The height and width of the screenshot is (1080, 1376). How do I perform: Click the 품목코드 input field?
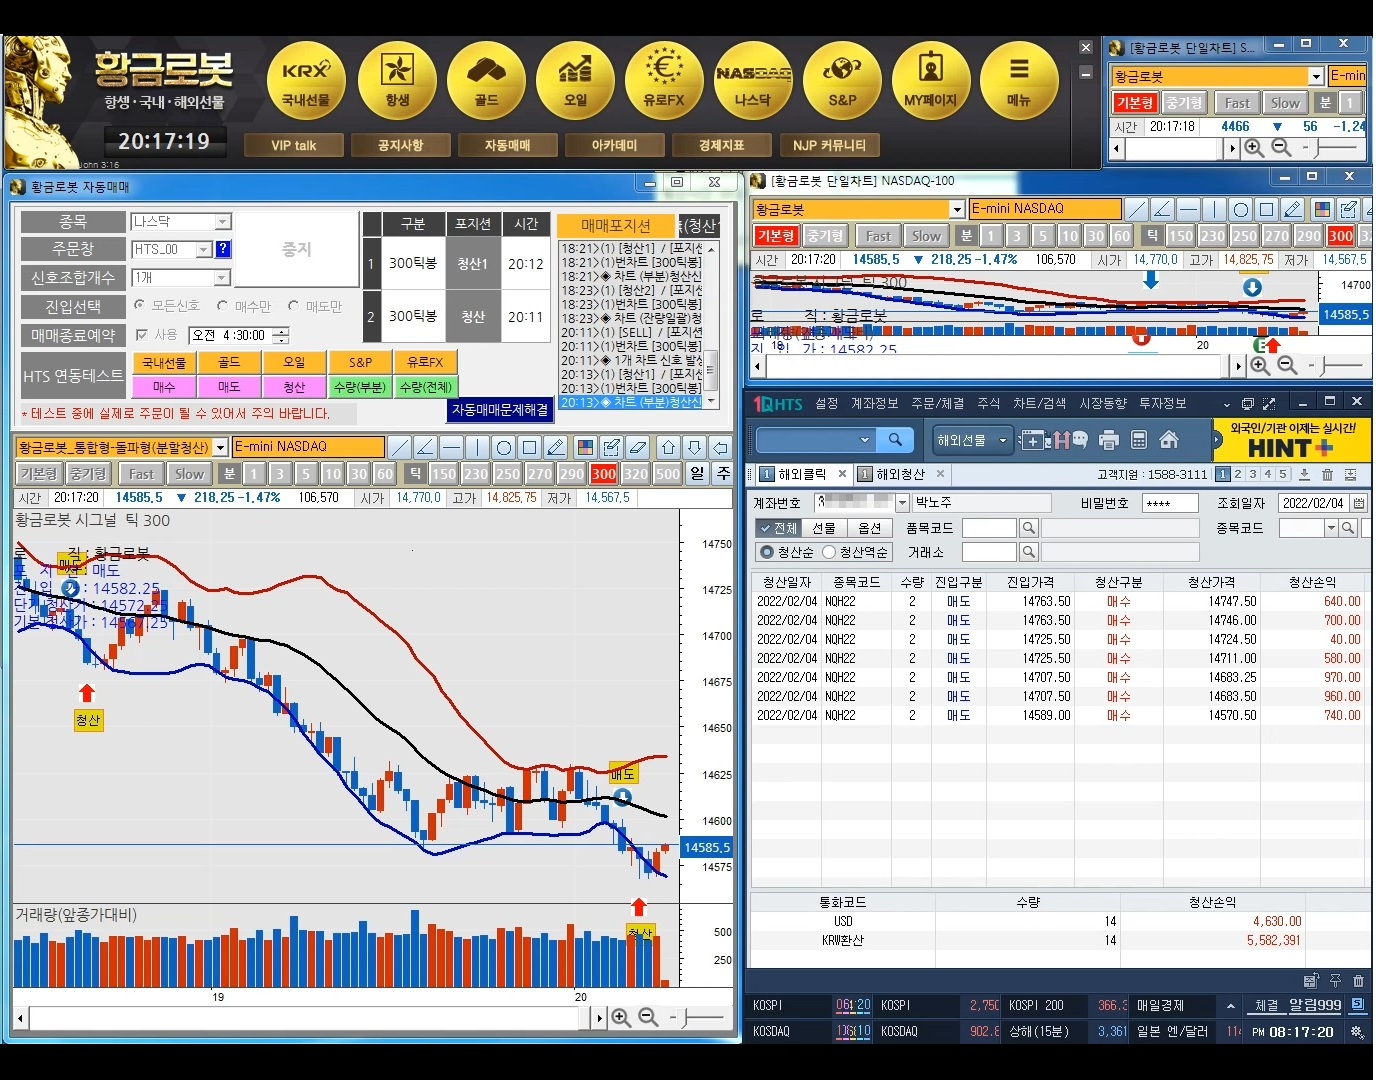tap(989, 528)
